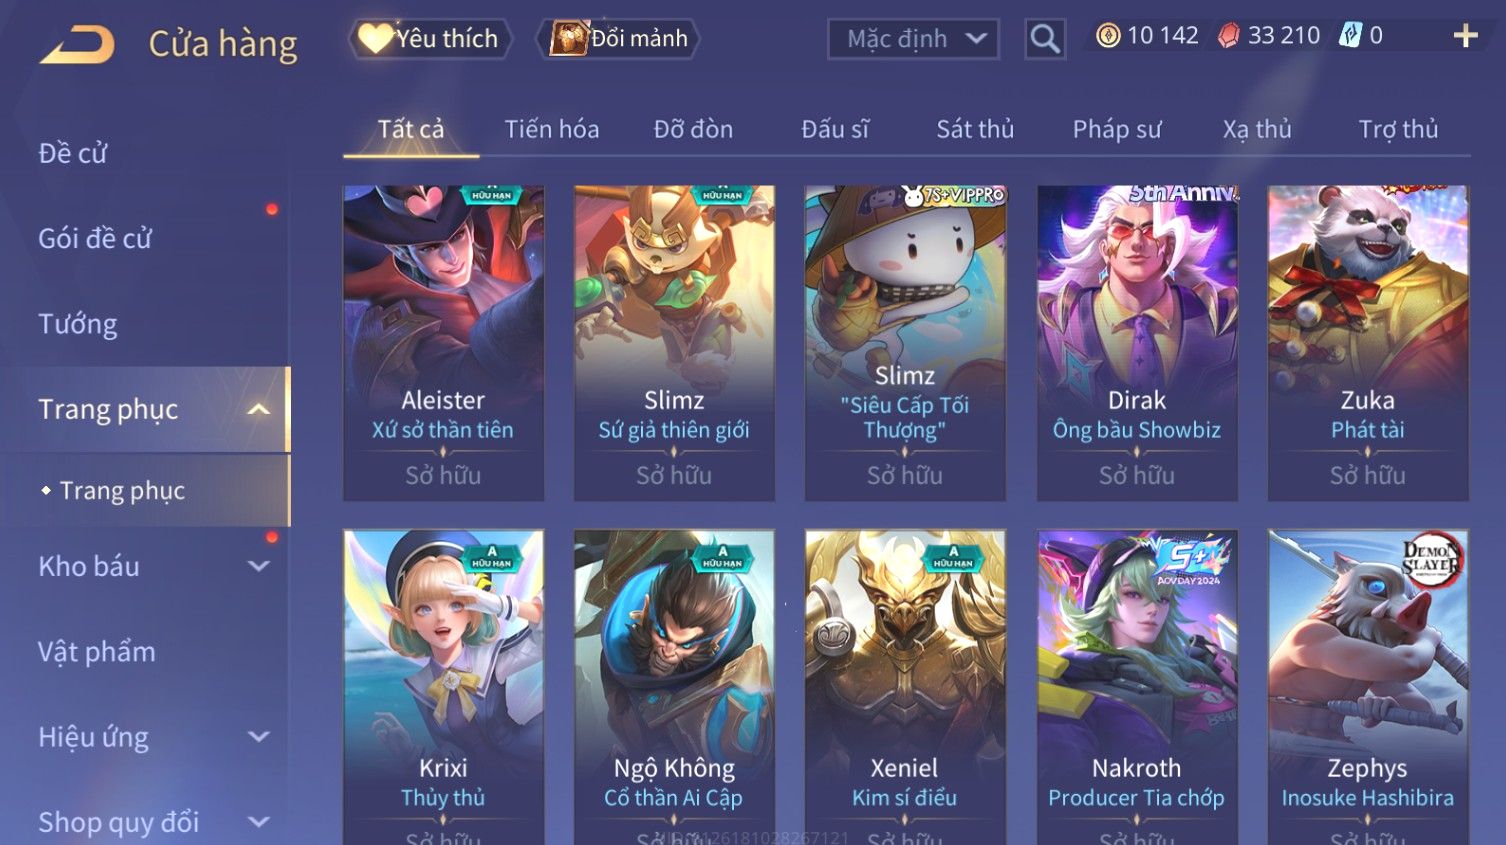Image resolution: width=1506 pixels, height=845 pixels.
Task: Collapse the Trang phục sidebar section
Action: 259,409
